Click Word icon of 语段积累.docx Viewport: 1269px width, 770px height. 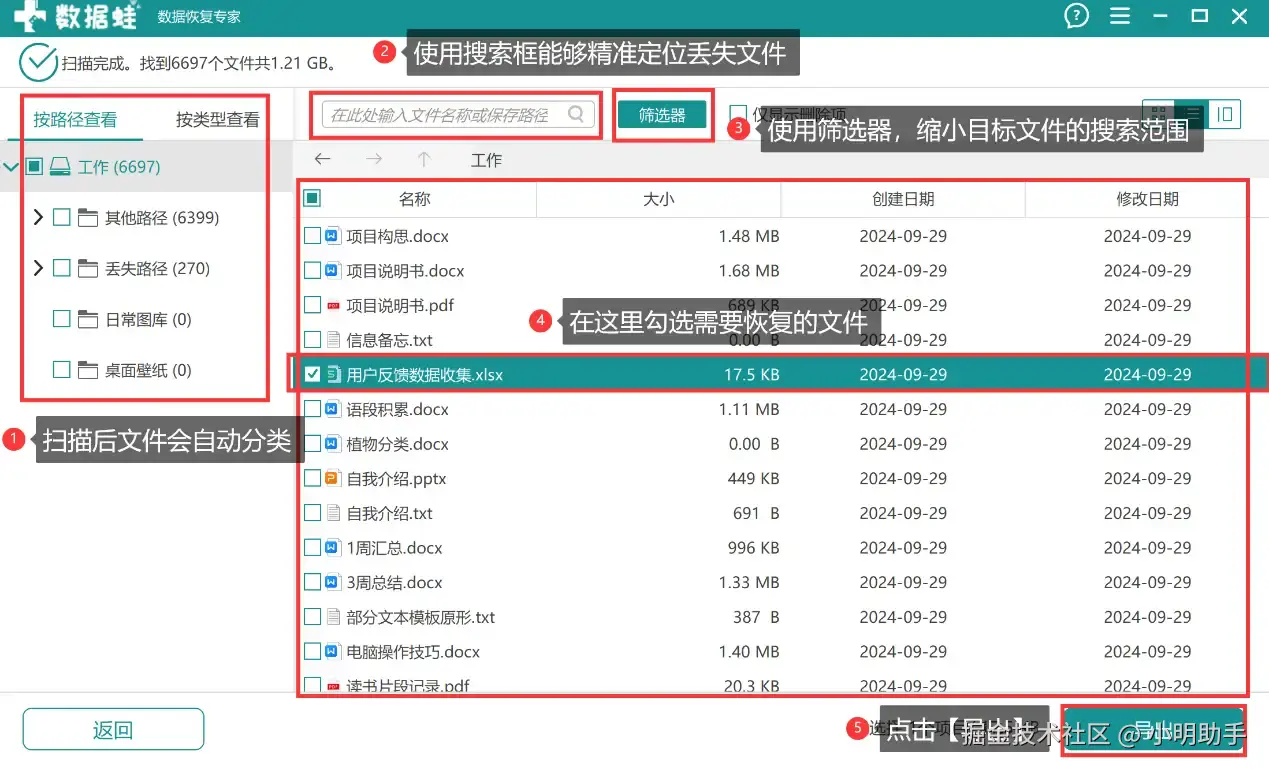point(334,410)
